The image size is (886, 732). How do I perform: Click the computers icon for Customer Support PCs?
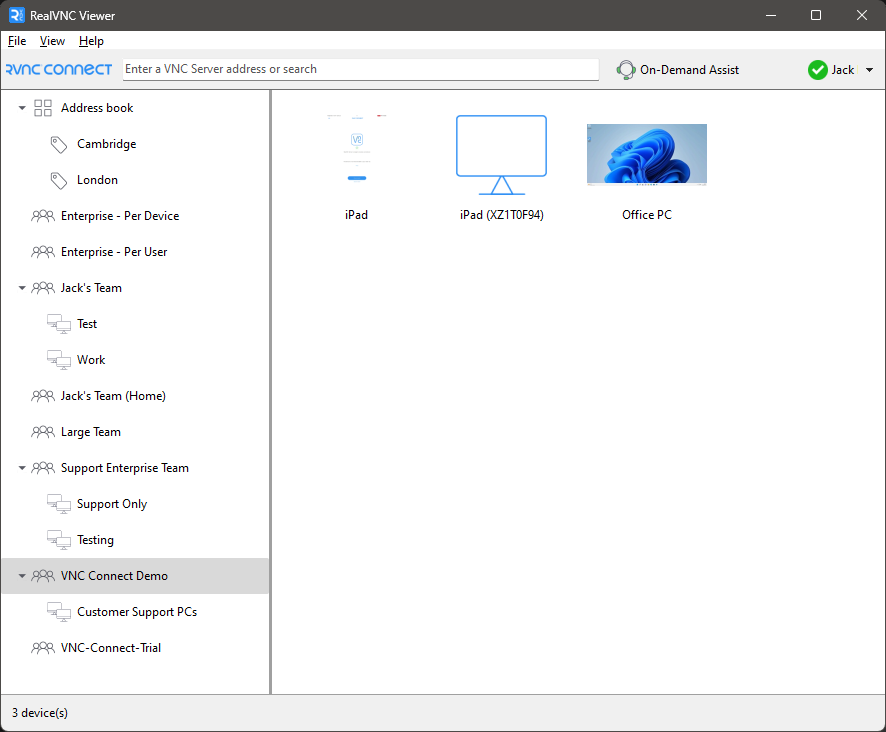coord(59,612)
